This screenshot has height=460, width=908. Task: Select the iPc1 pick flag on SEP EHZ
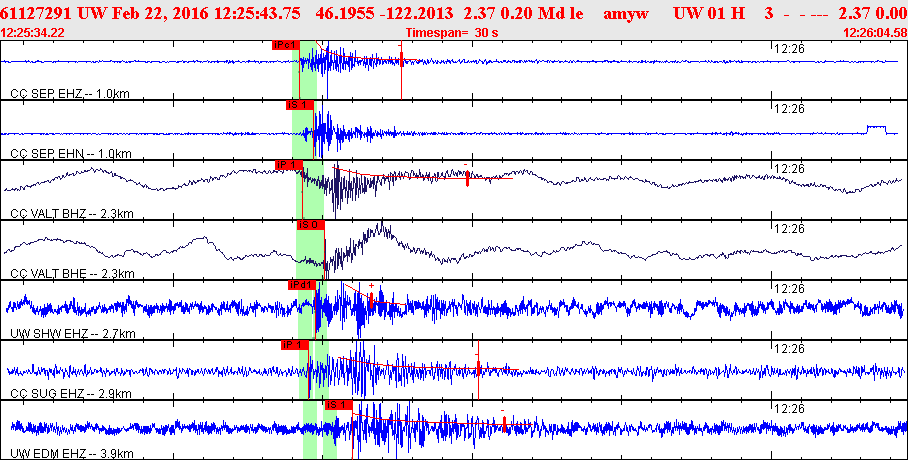tap(285, 45)
